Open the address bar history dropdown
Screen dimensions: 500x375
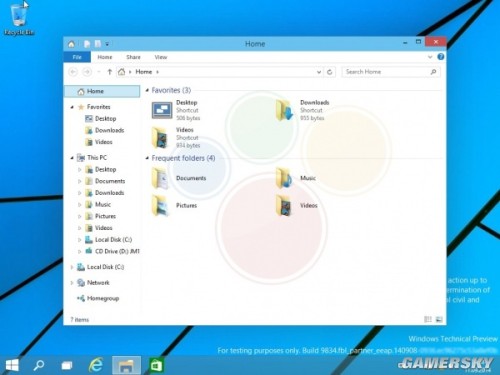pos(319,72)
